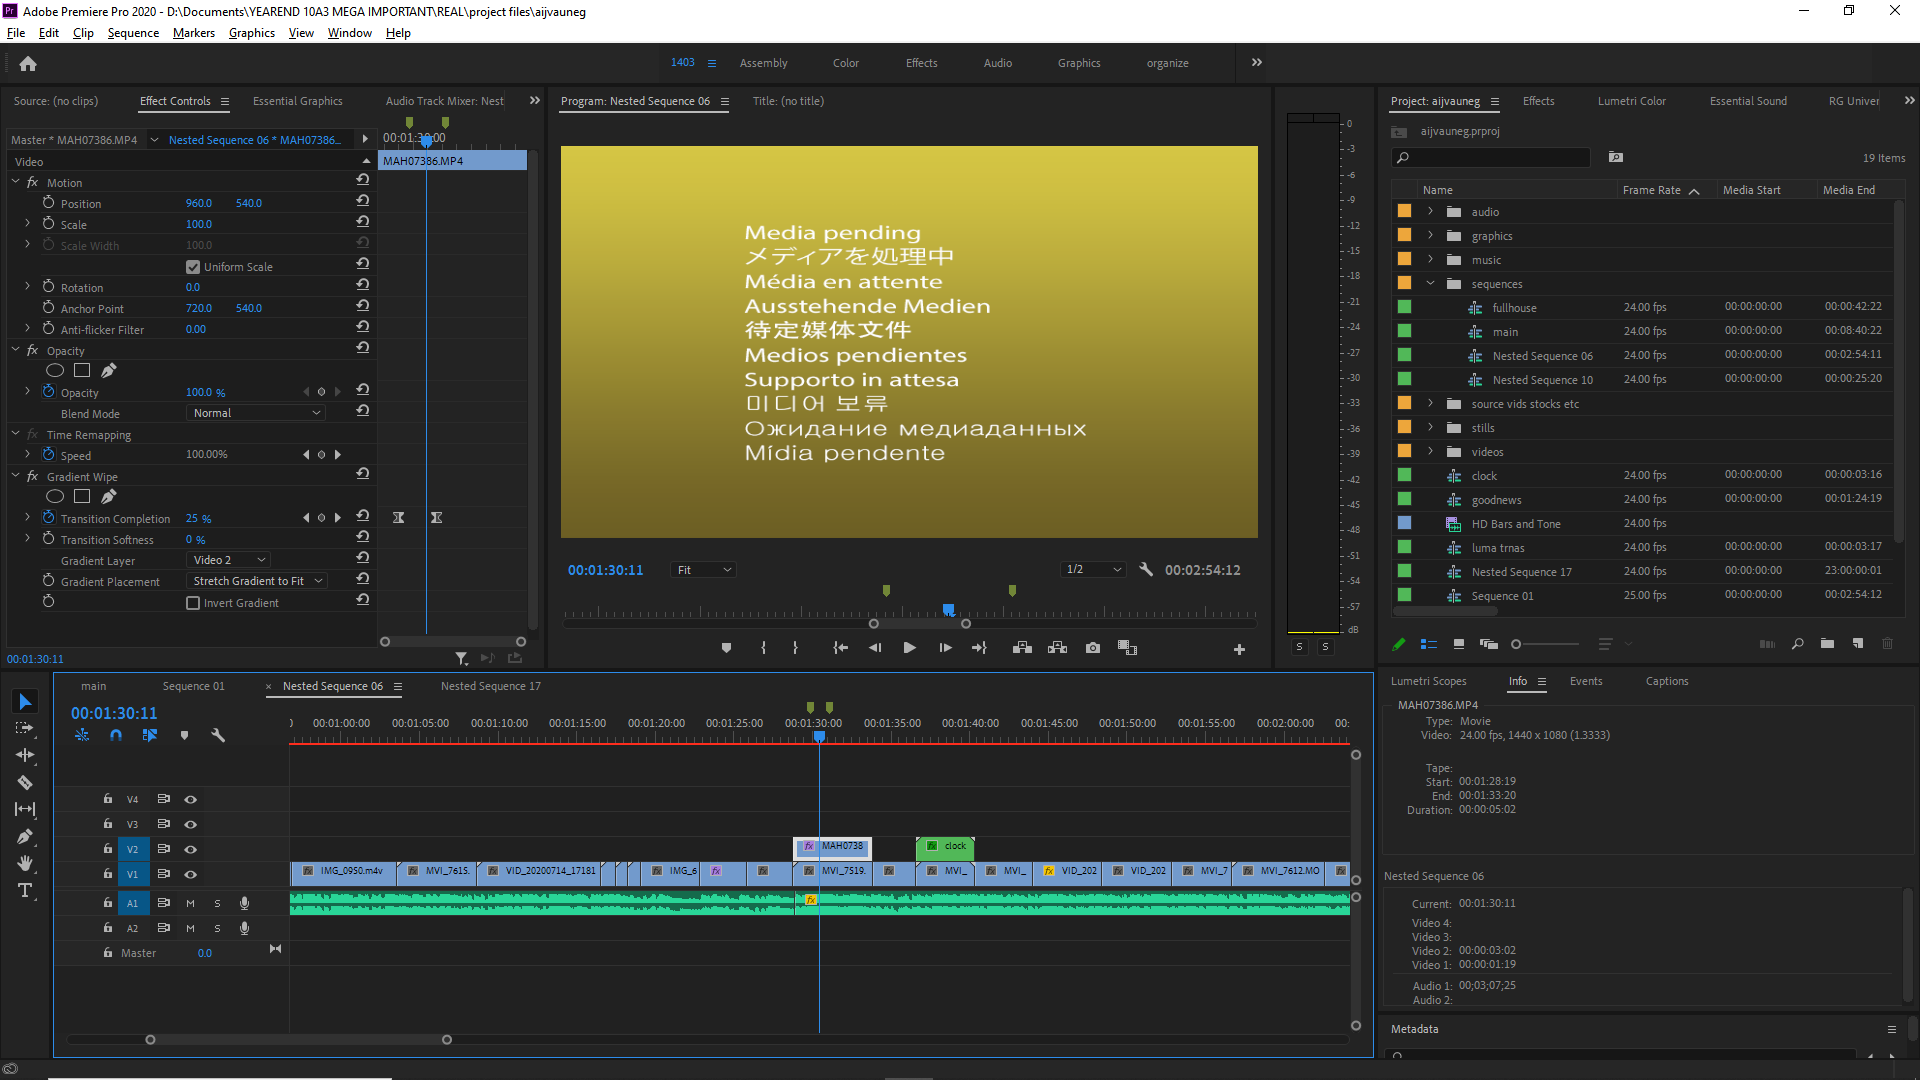The width and height of the screenshot is (1920, 1080).
Task: Select the Hand tool
Action: pos(25,864)
